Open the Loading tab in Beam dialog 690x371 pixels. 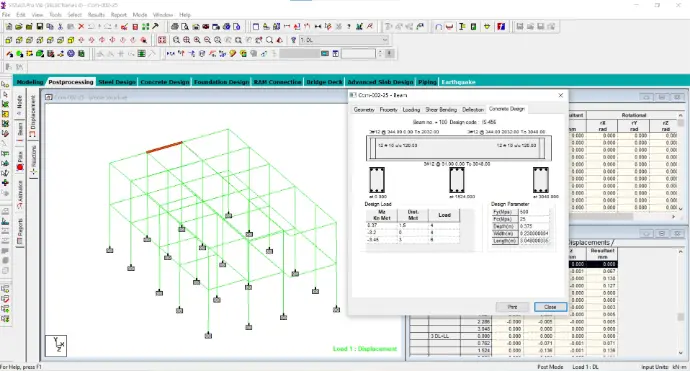point(411,110)
